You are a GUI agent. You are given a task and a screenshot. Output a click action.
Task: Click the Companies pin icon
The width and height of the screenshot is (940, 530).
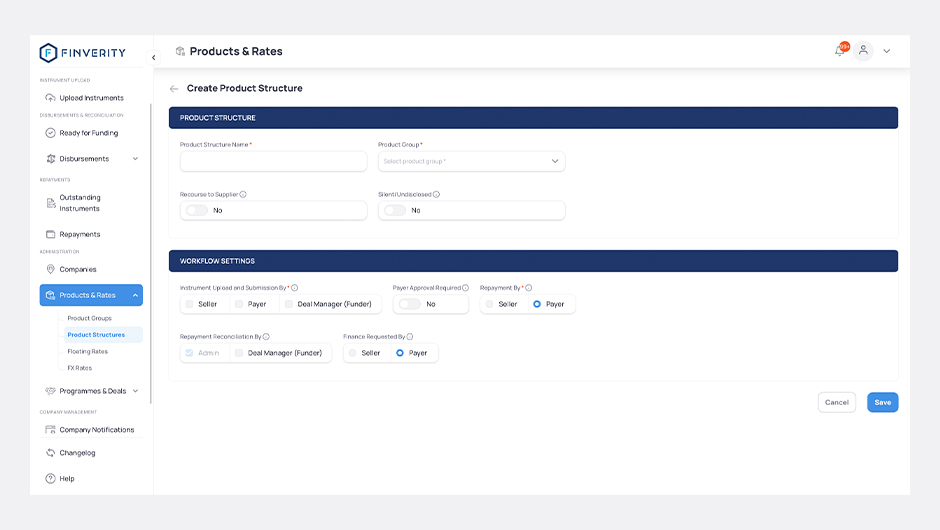[x=50, y=269]
